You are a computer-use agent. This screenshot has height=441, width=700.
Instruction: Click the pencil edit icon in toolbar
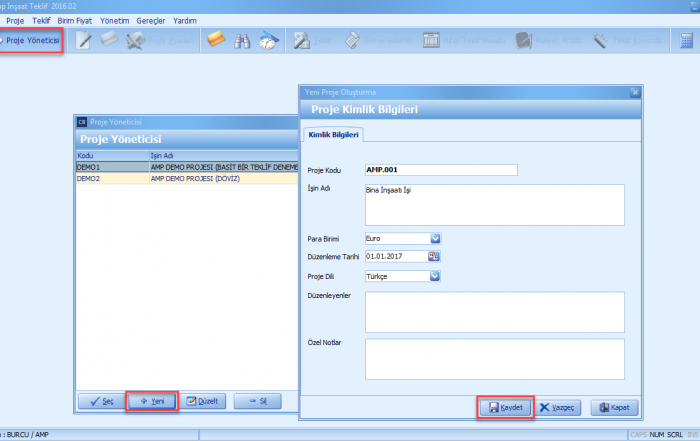point(85,41)
